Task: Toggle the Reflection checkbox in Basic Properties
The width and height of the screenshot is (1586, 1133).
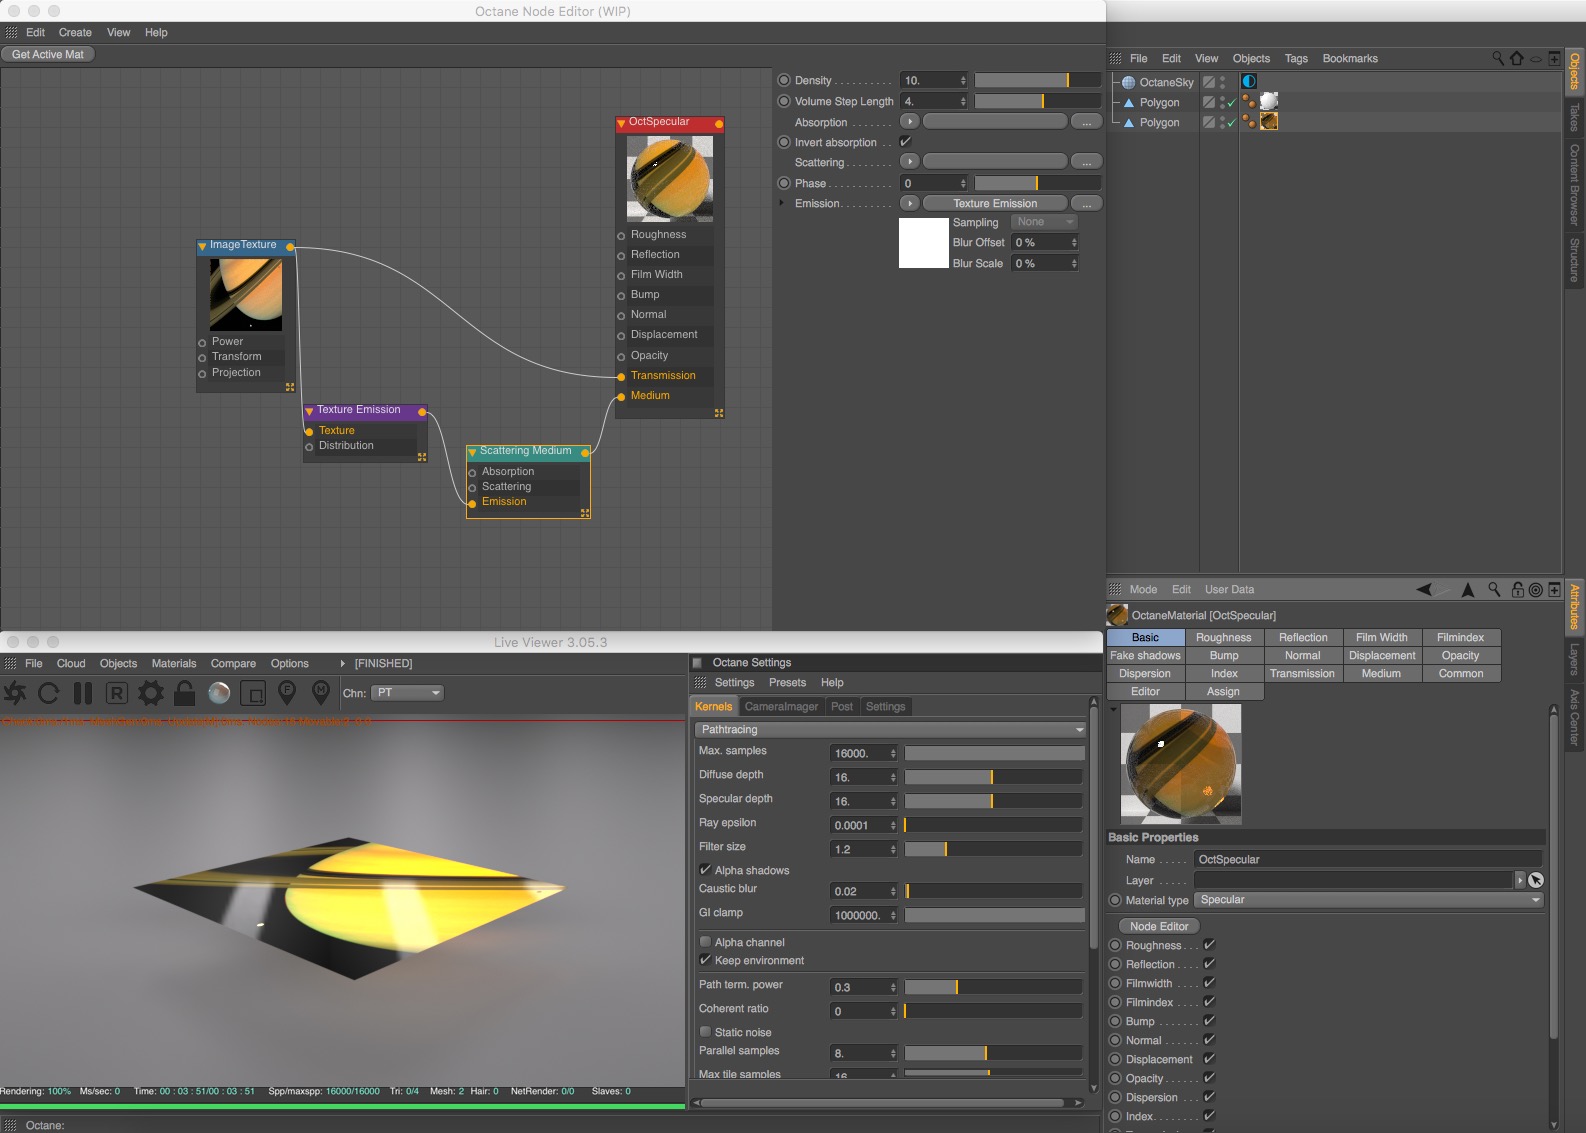Action: coord(1209,964)
